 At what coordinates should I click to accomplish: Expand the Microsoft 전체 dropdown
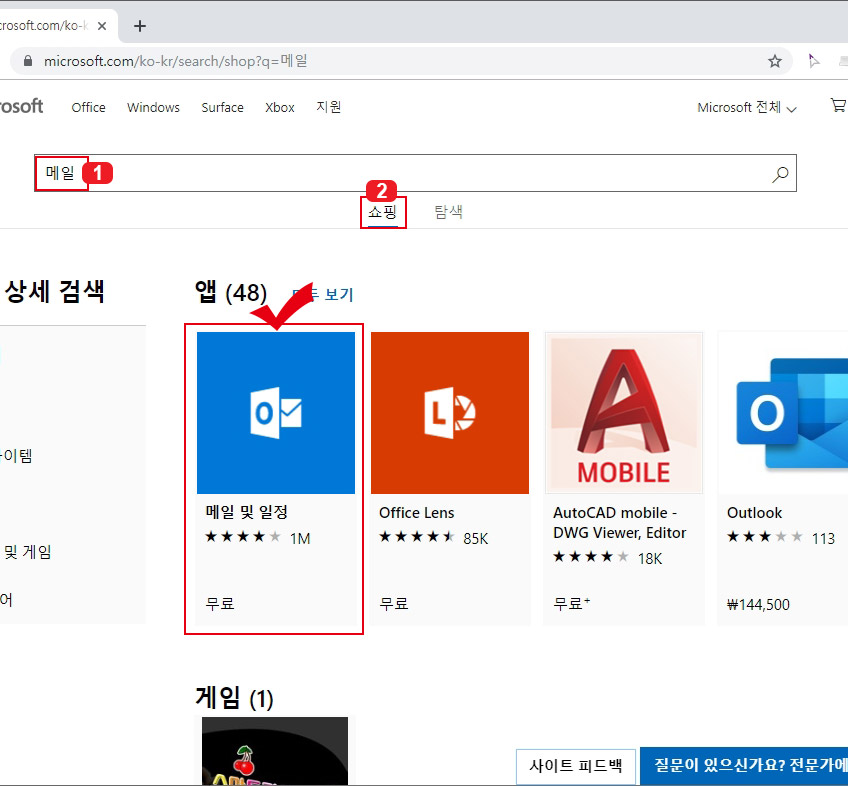(x=747, y=107)
